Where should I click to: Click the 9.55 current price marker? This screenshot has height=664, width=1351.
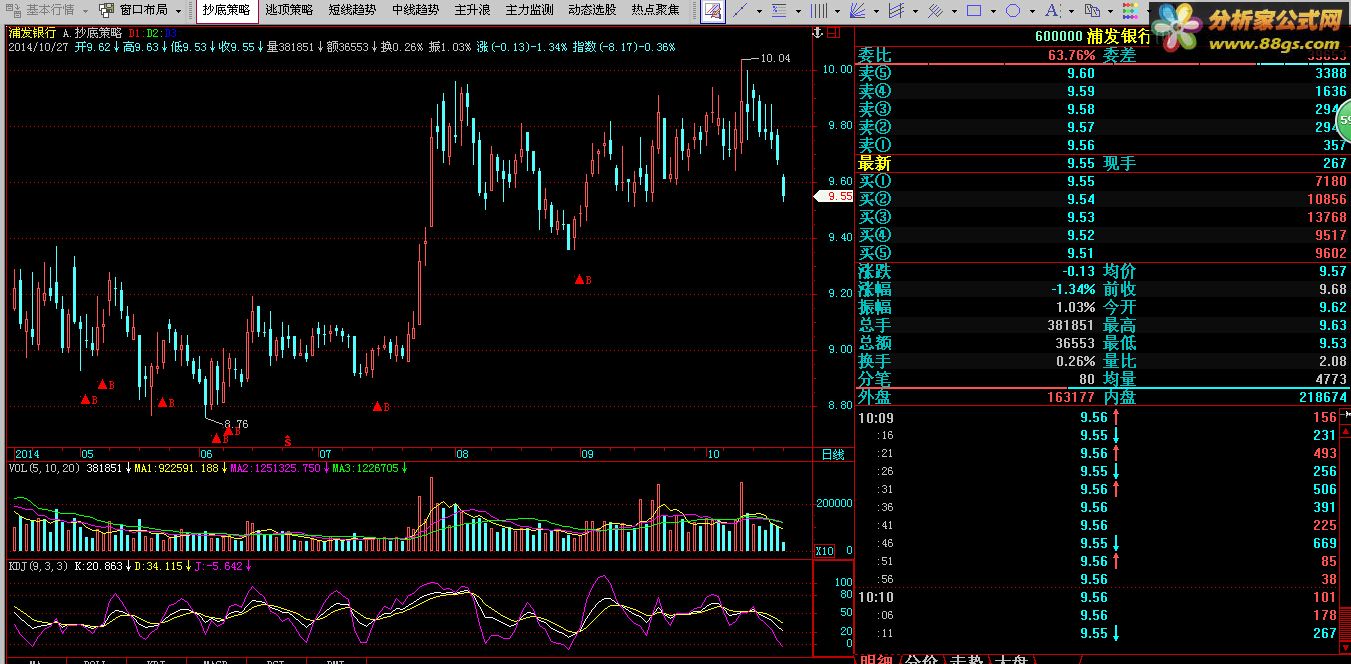coord(834,197)
